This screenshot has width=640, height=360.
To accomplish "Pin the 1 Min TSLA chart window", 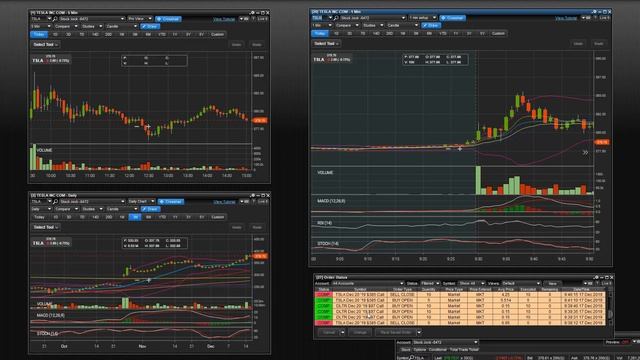I will 594,12.
